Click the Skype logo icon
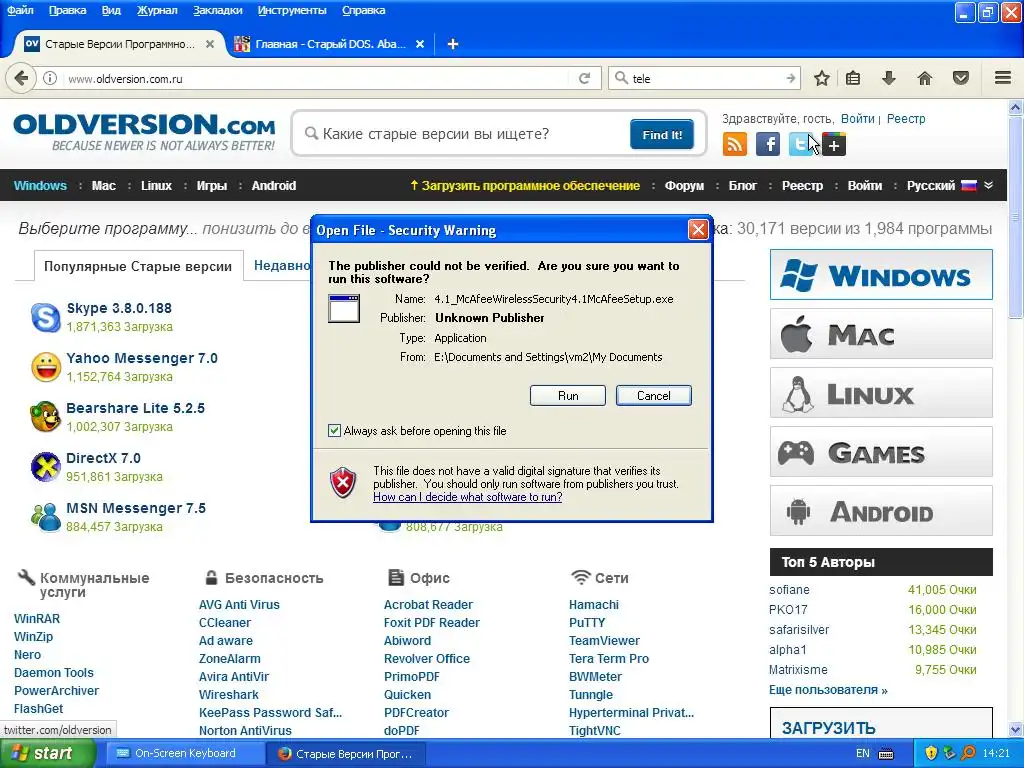The width and height of the screenshot is (1024, 768). pos(46,317)
